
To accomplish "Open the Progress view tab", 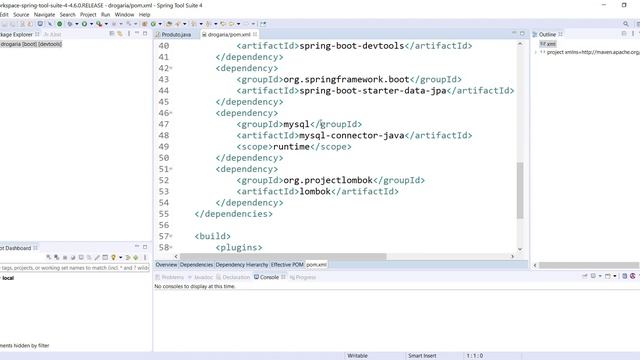I will tap(303, 277).
